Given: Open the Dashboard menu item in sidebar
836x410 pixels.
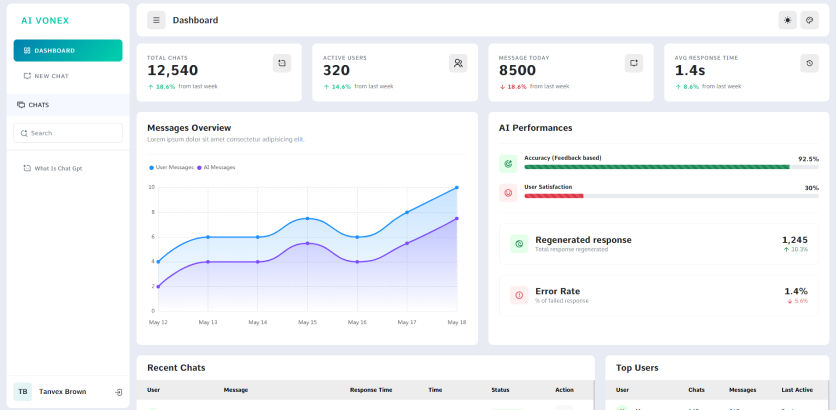Looking at the screenshot, I should [68, 51].
